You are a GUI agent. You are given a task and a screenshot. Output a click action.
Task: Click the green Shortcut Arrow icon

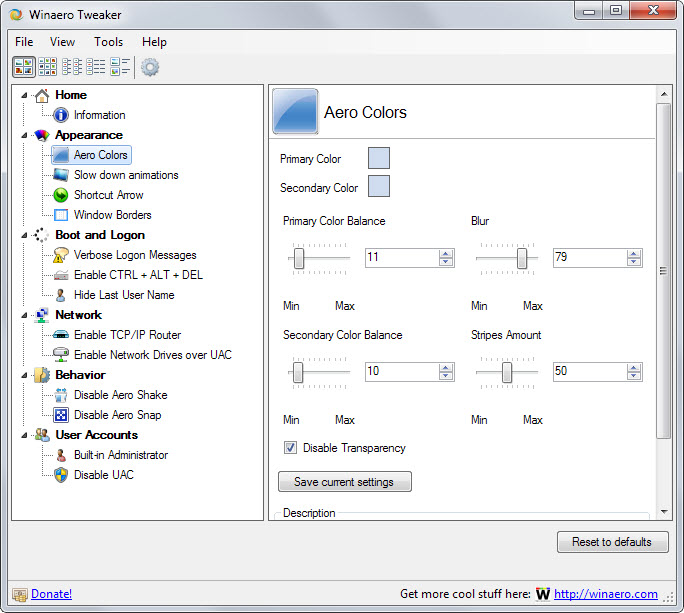61,195
